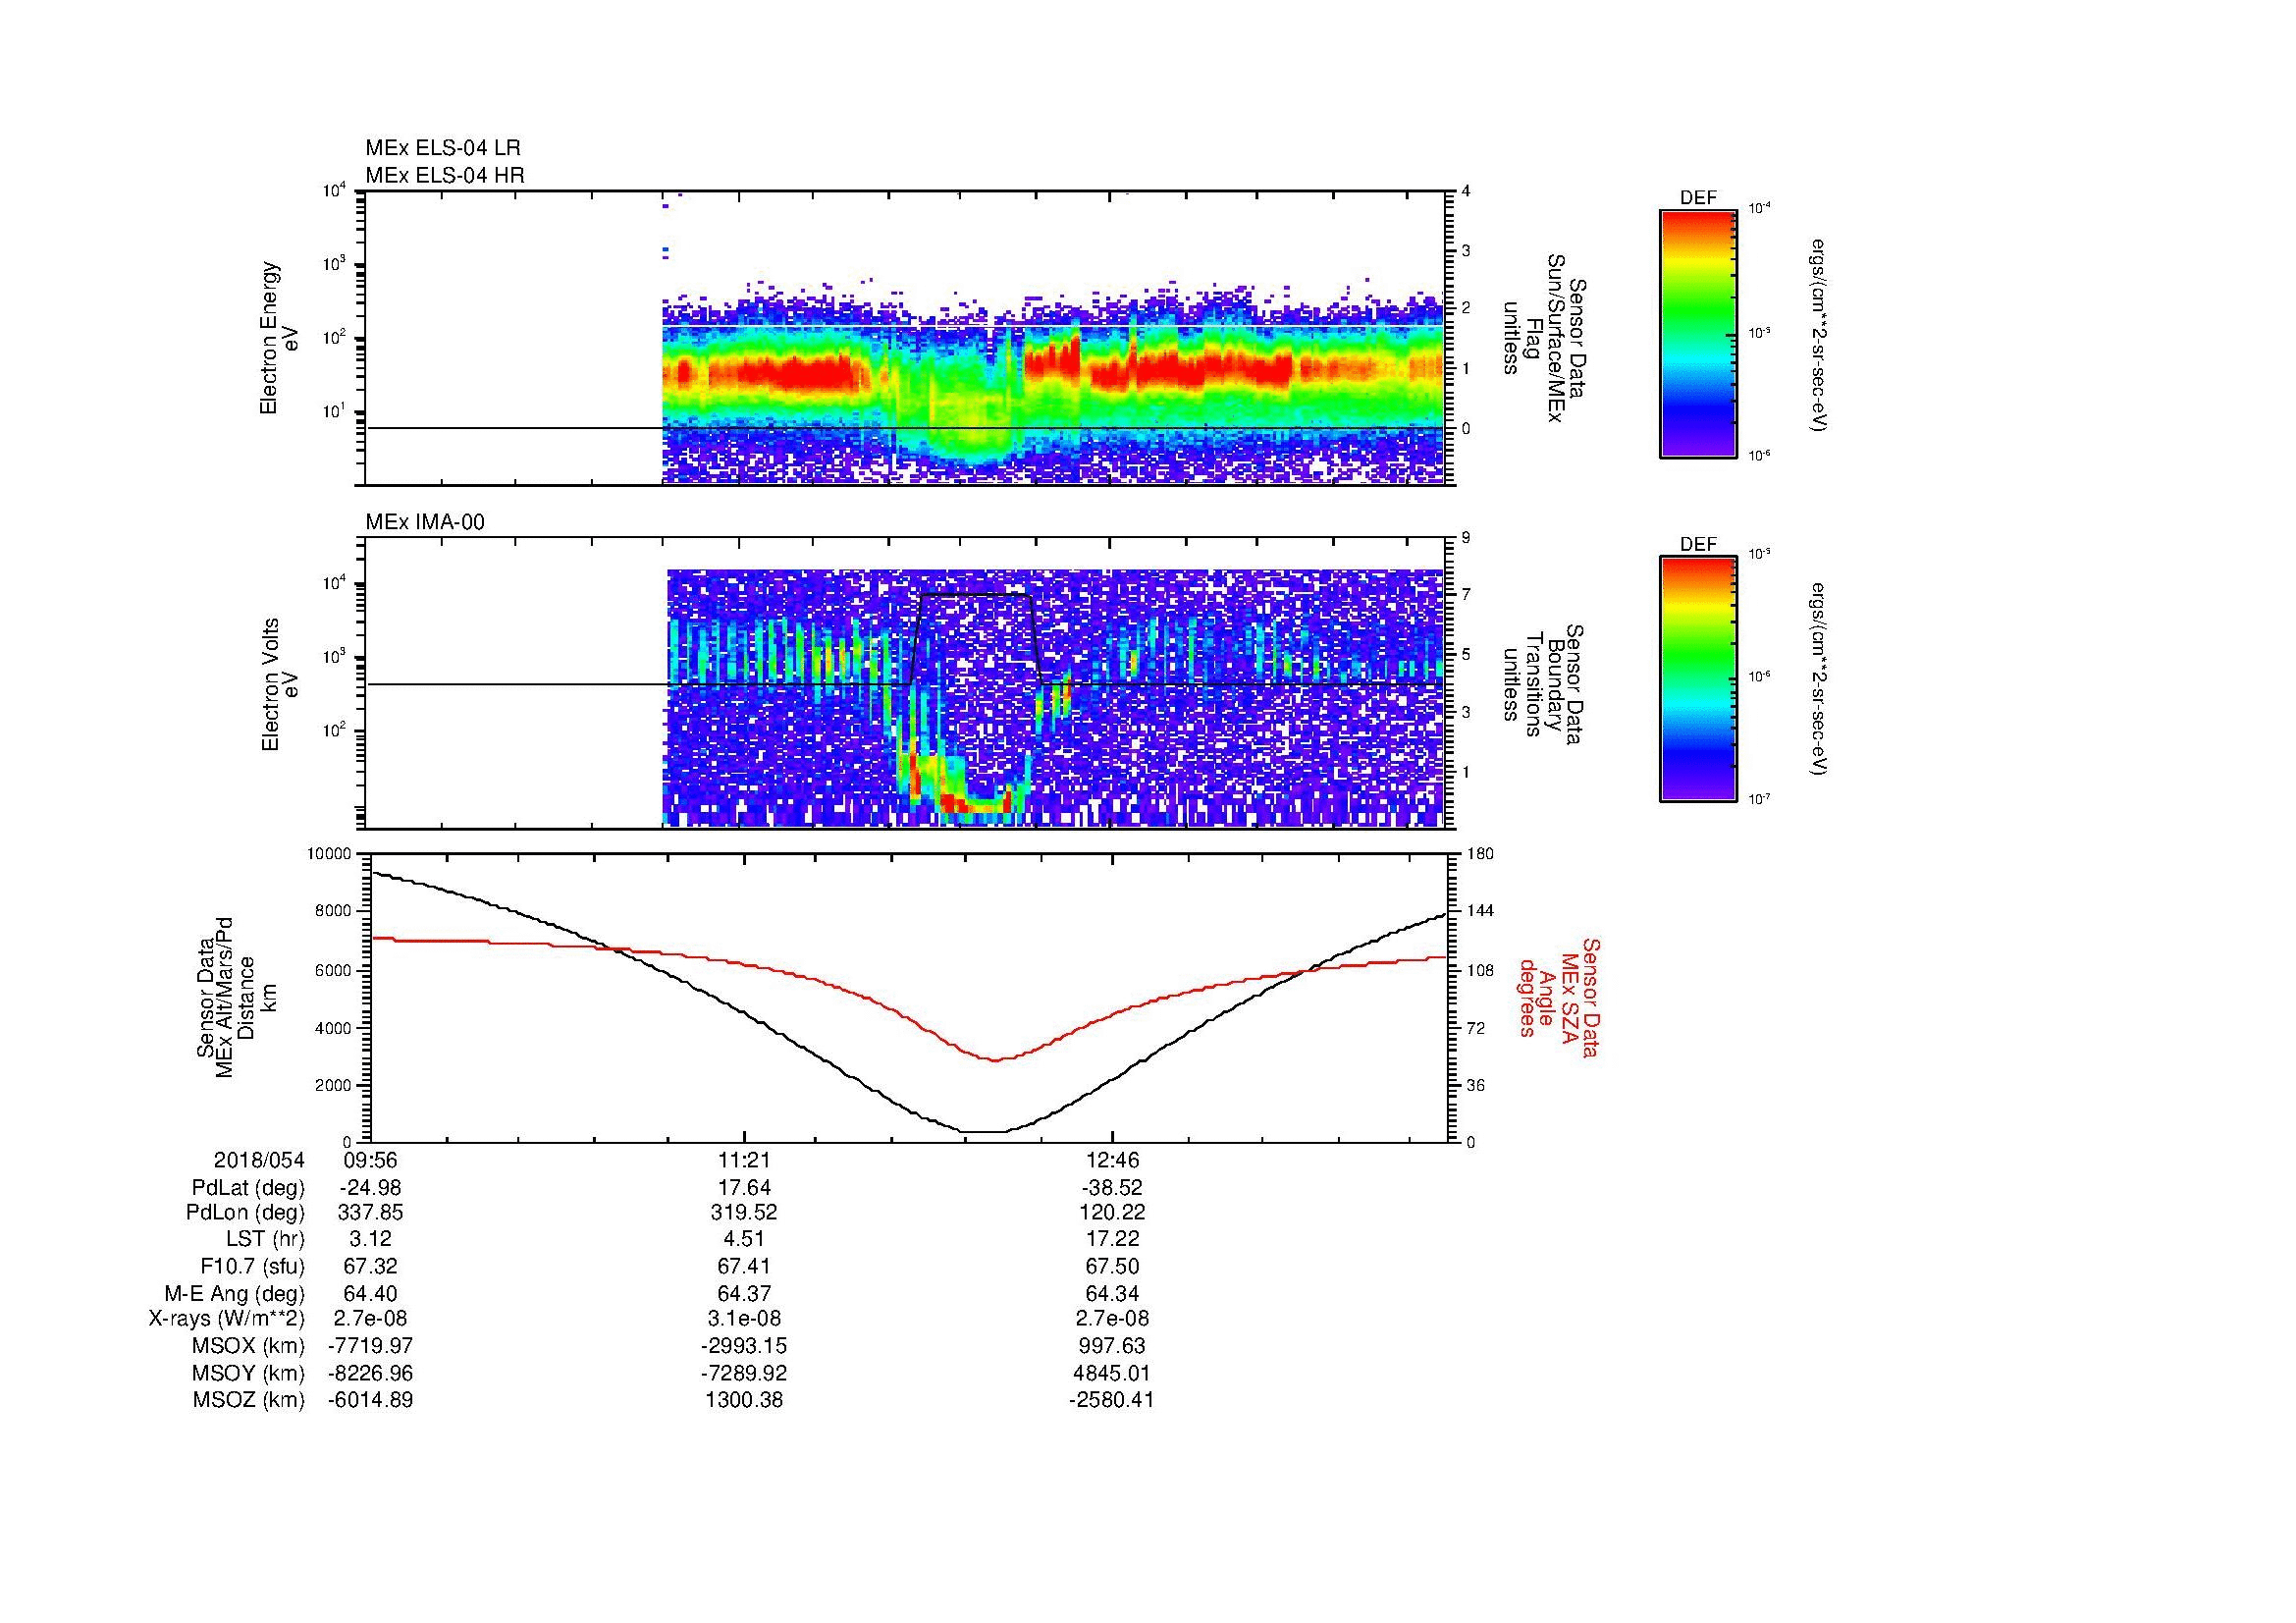The image size is (2296, 1623).
Task: Click the PdLat value '-38.52'
Action: (x=1113, y=1188)
